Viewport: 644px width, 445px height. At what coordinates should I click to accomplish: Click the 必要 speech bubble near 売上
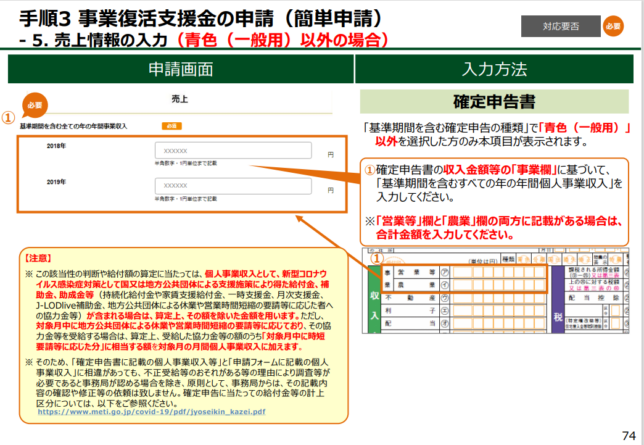[34, 105]
